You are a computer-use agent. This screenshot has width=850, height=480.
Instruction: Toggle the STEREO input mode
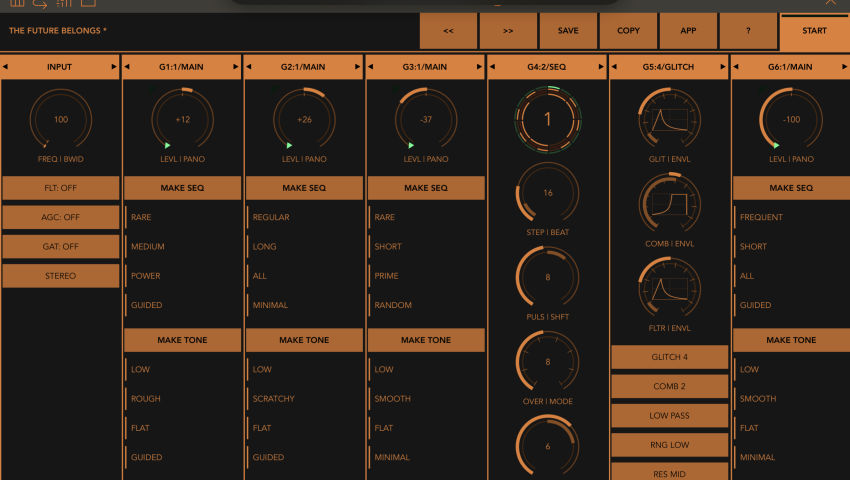point(61,276)
